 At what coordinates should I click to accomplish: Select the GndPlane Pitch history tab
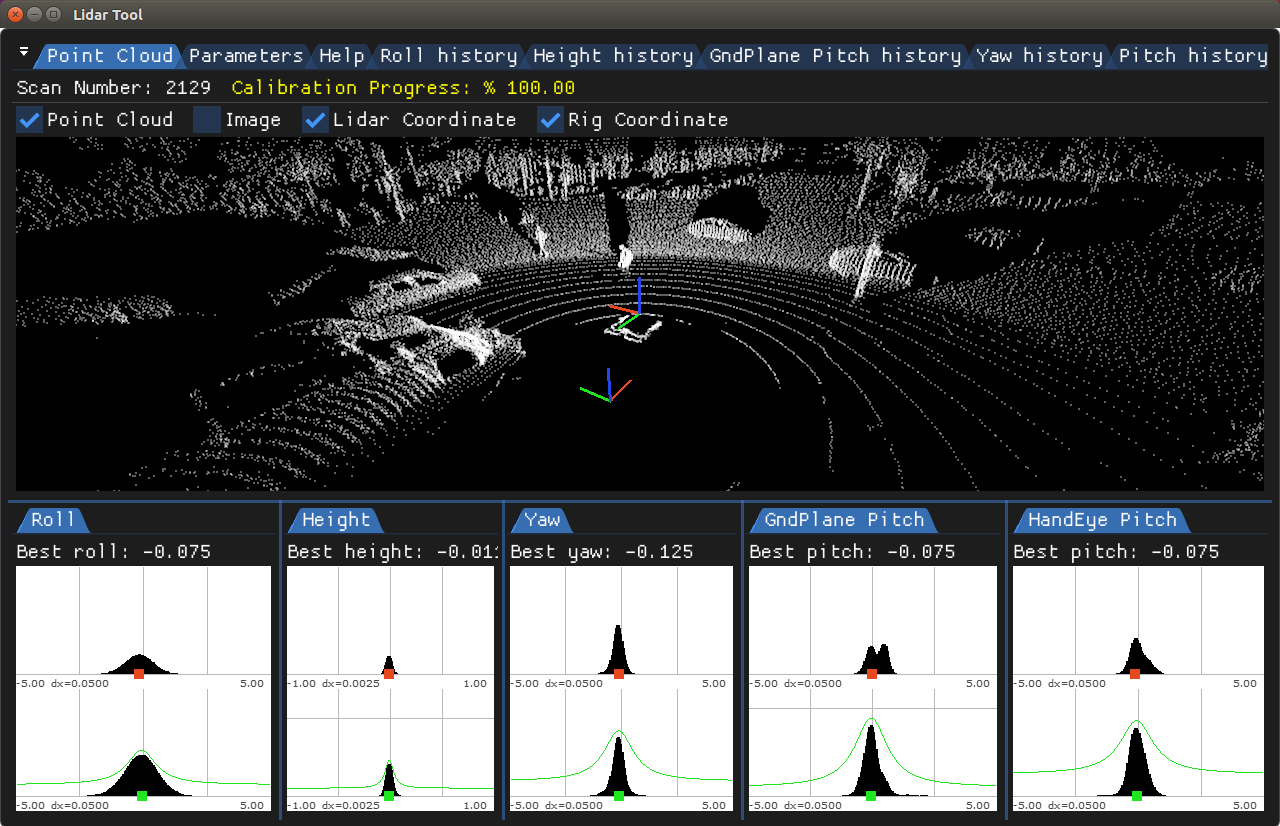(834, 56)
